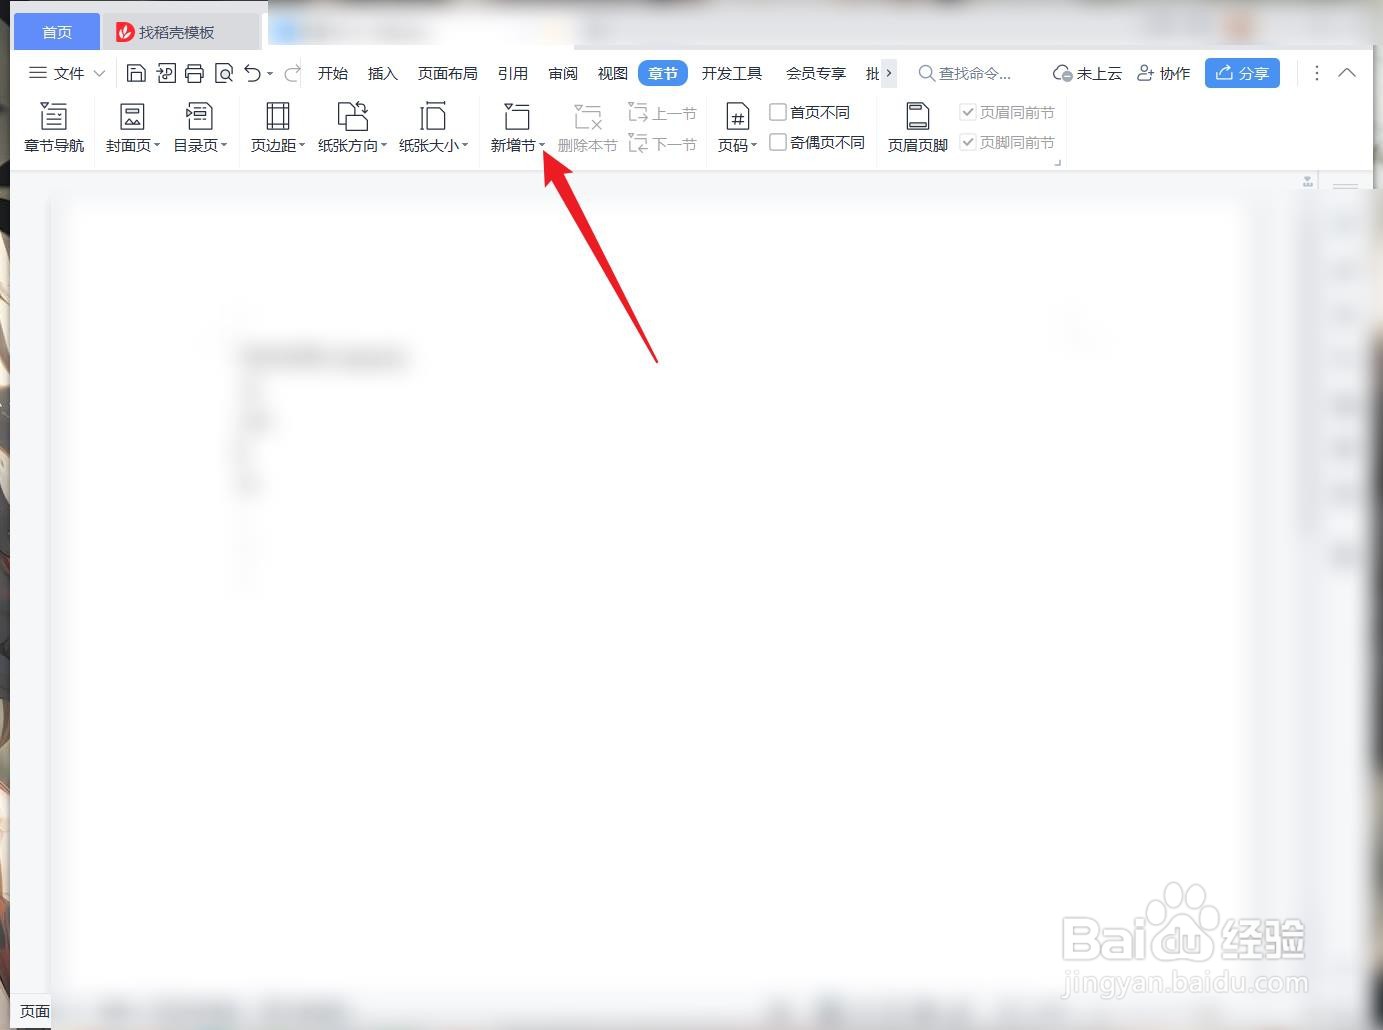Screen dimensions: 1383x1030
Task: Click the 新增节 add section icon
Action: (516, 116)
